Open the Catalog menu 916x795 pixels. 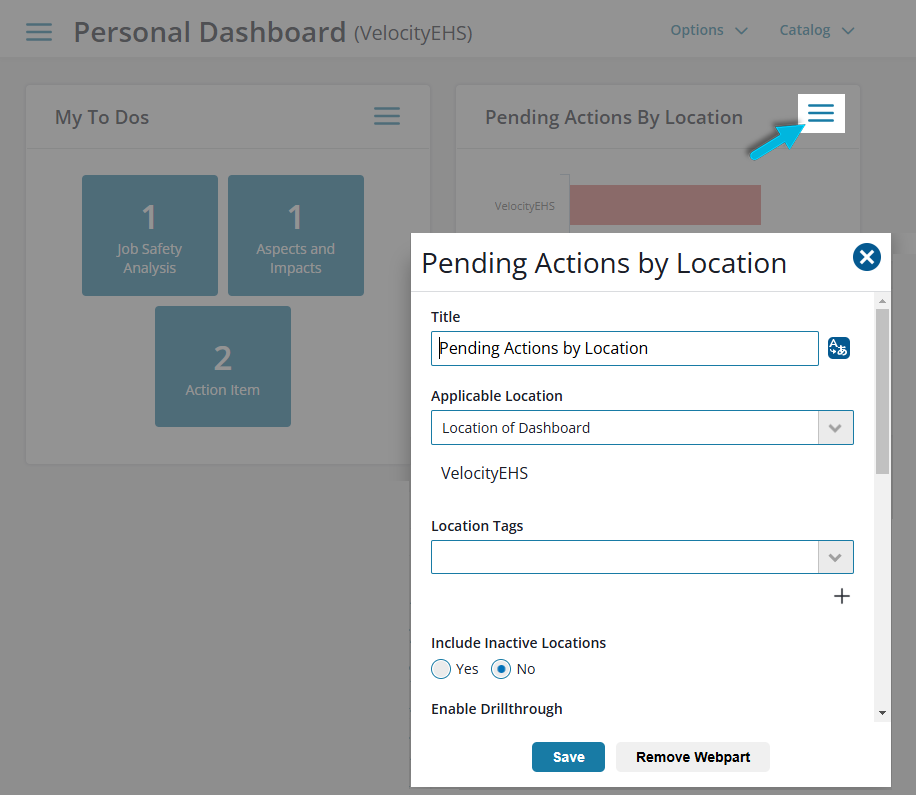[x=817, y=30]
